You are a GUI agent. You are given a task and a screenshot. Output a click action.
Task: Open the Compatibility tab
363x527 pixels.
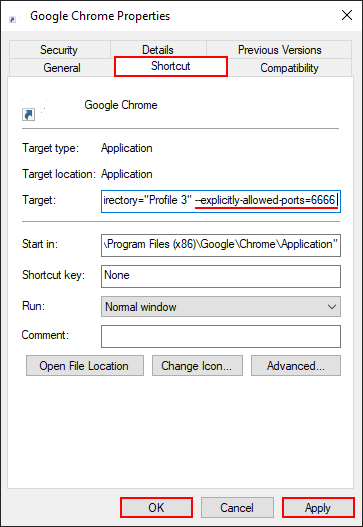pos(289,68)
